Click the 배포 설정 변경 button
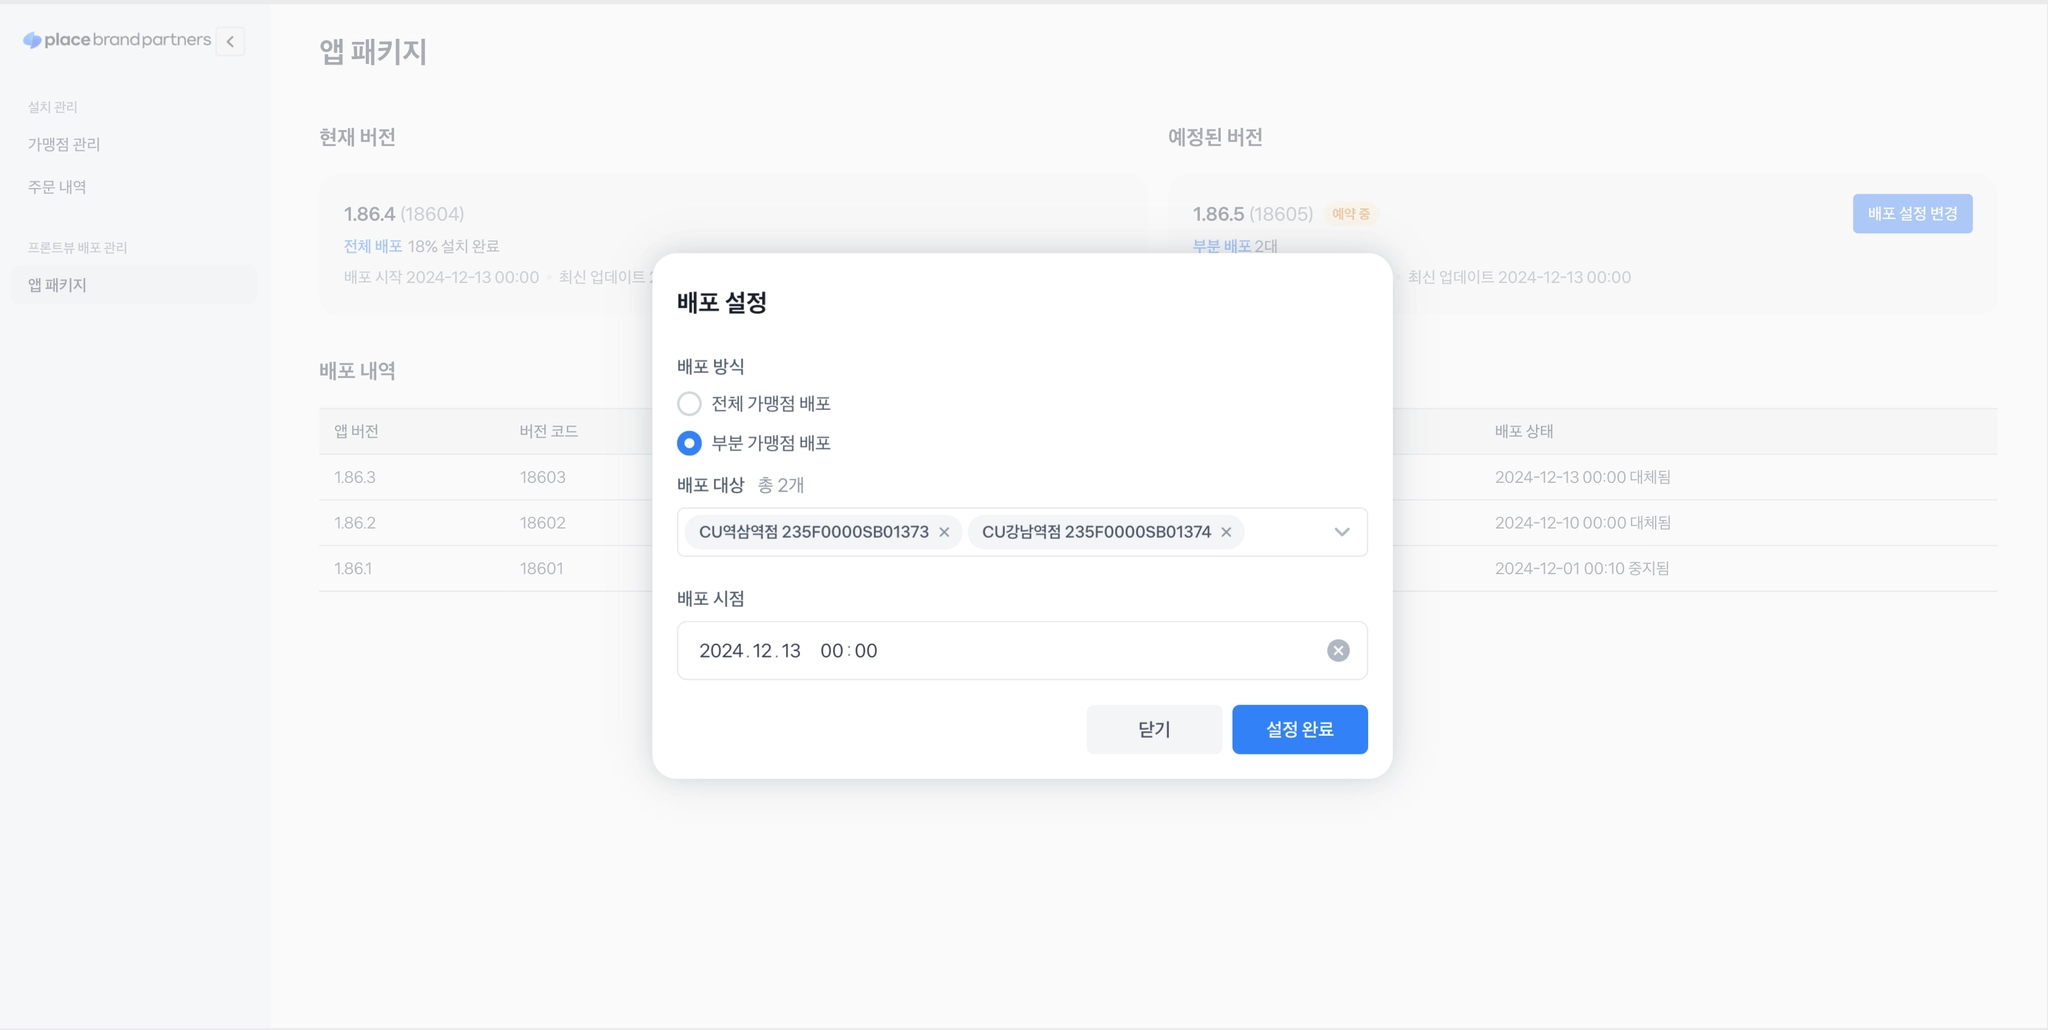The image size is (2048, 1030). (x=1912, y=214)
